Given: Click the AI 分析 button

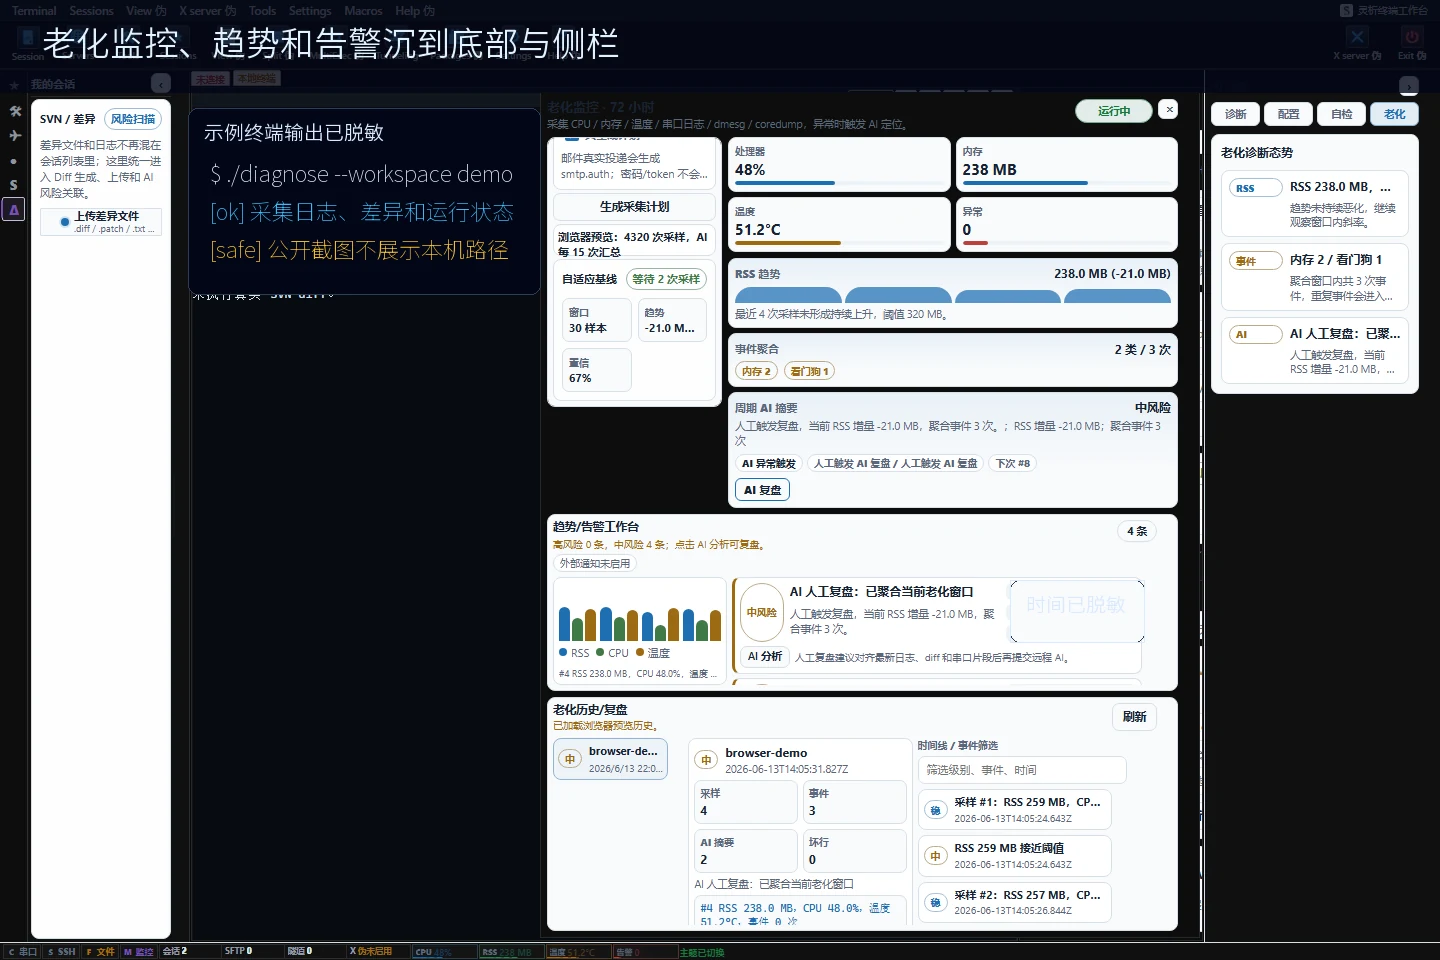Looking at the screenshot, I should pos(765,657).
